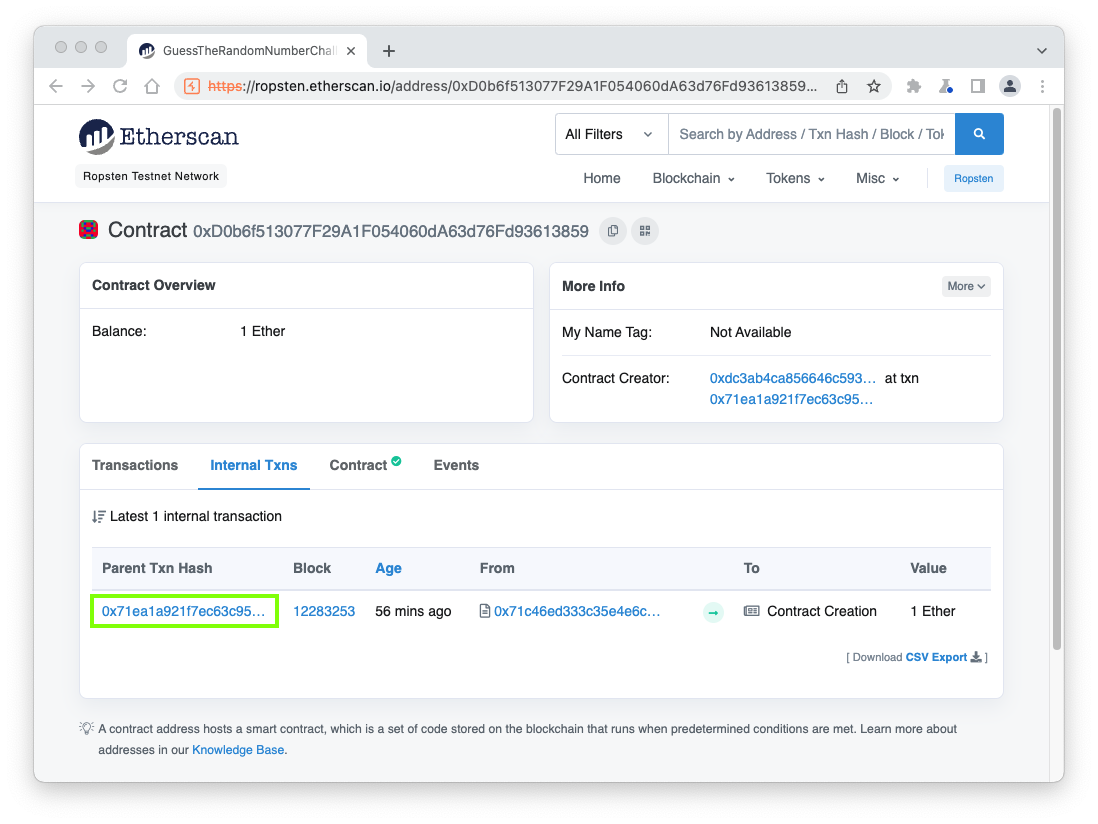Open a new browser tab with the plus icon

click(389, 50)
